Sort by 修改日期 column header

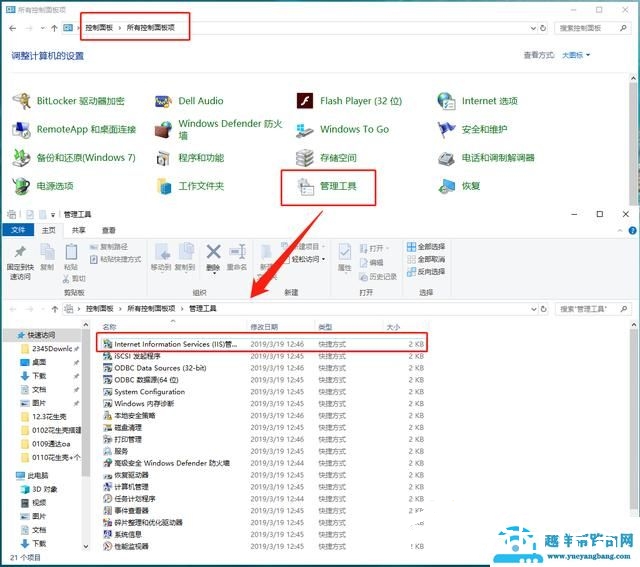coord(264,327)
